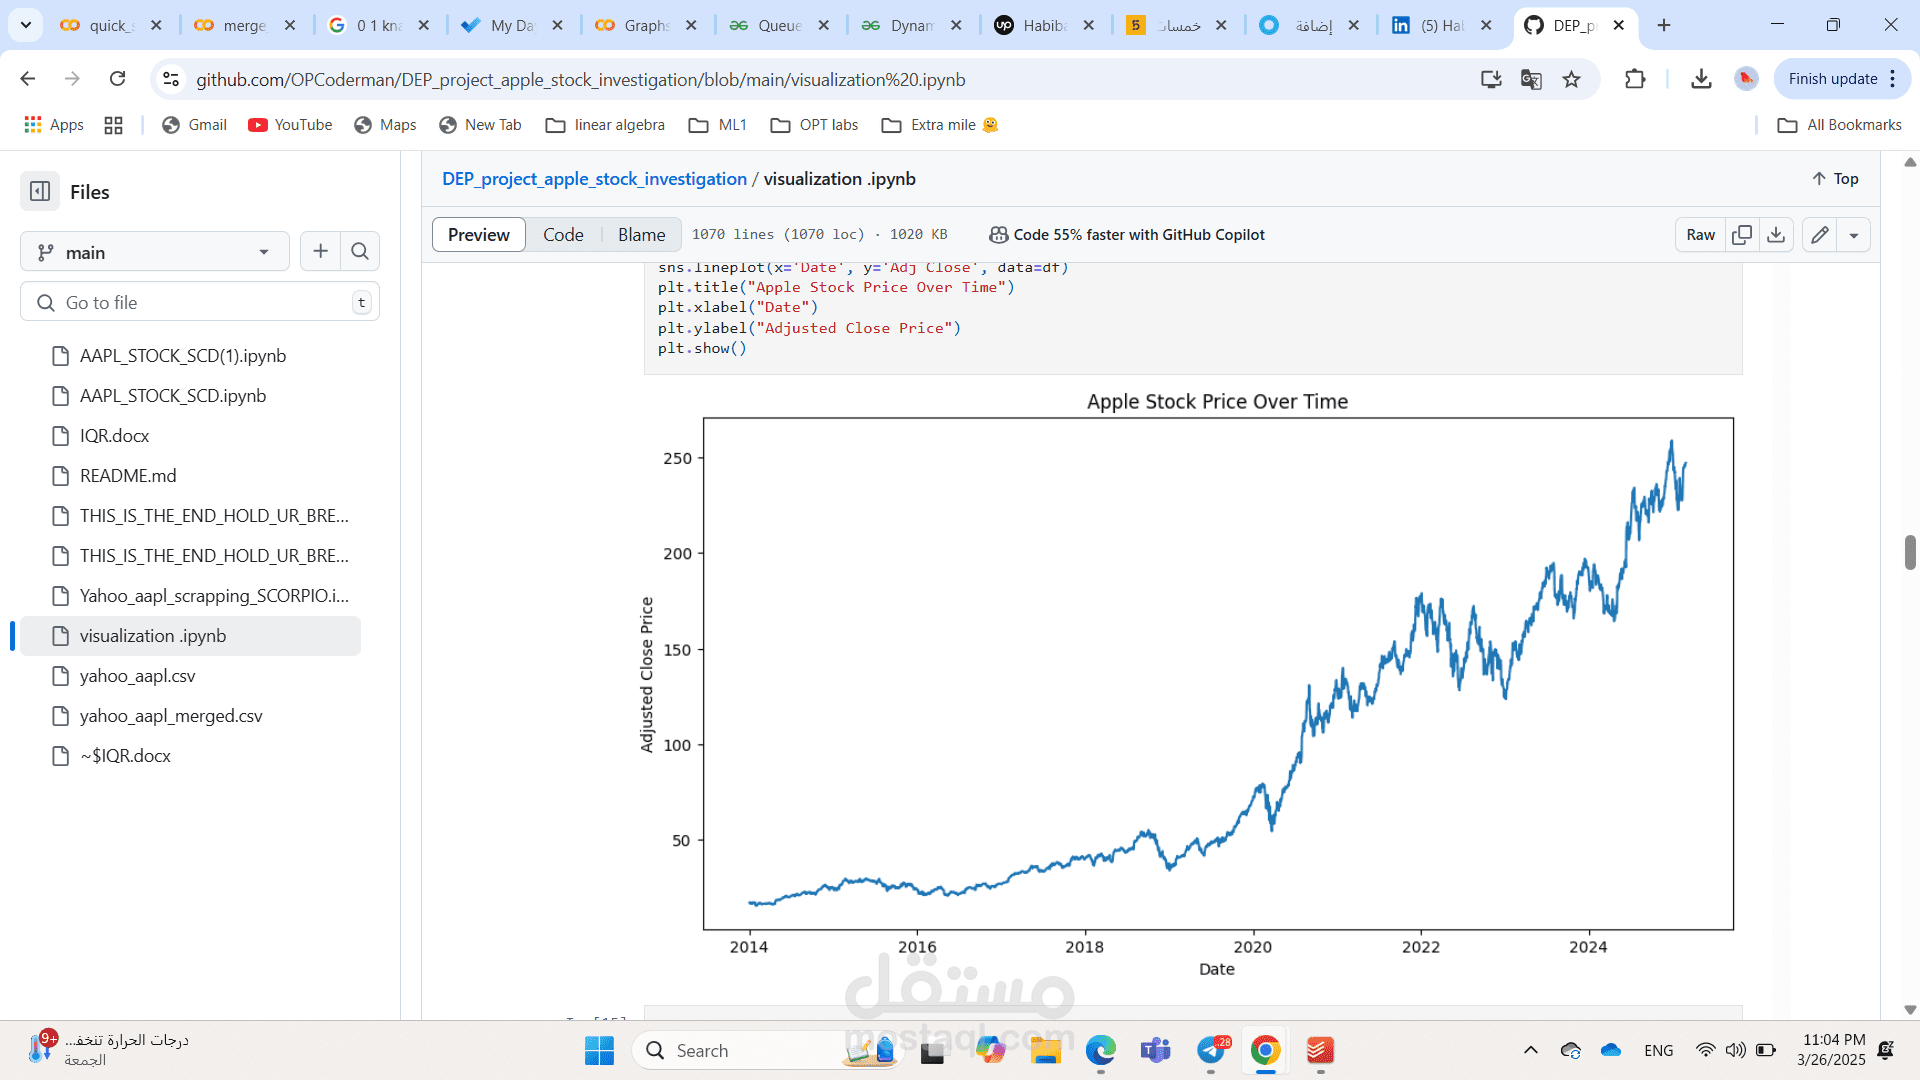Open OPT labs bookmark folder
The height and width of the screenshot is (1080, 1920).
(814, 124)
